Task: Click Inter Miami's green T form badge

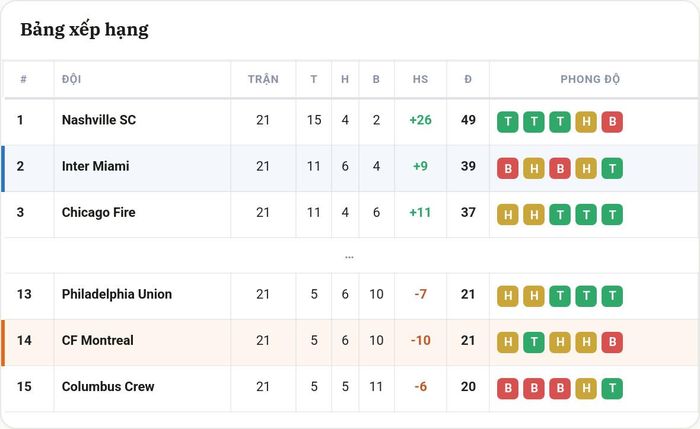Action: click(612, 168)
